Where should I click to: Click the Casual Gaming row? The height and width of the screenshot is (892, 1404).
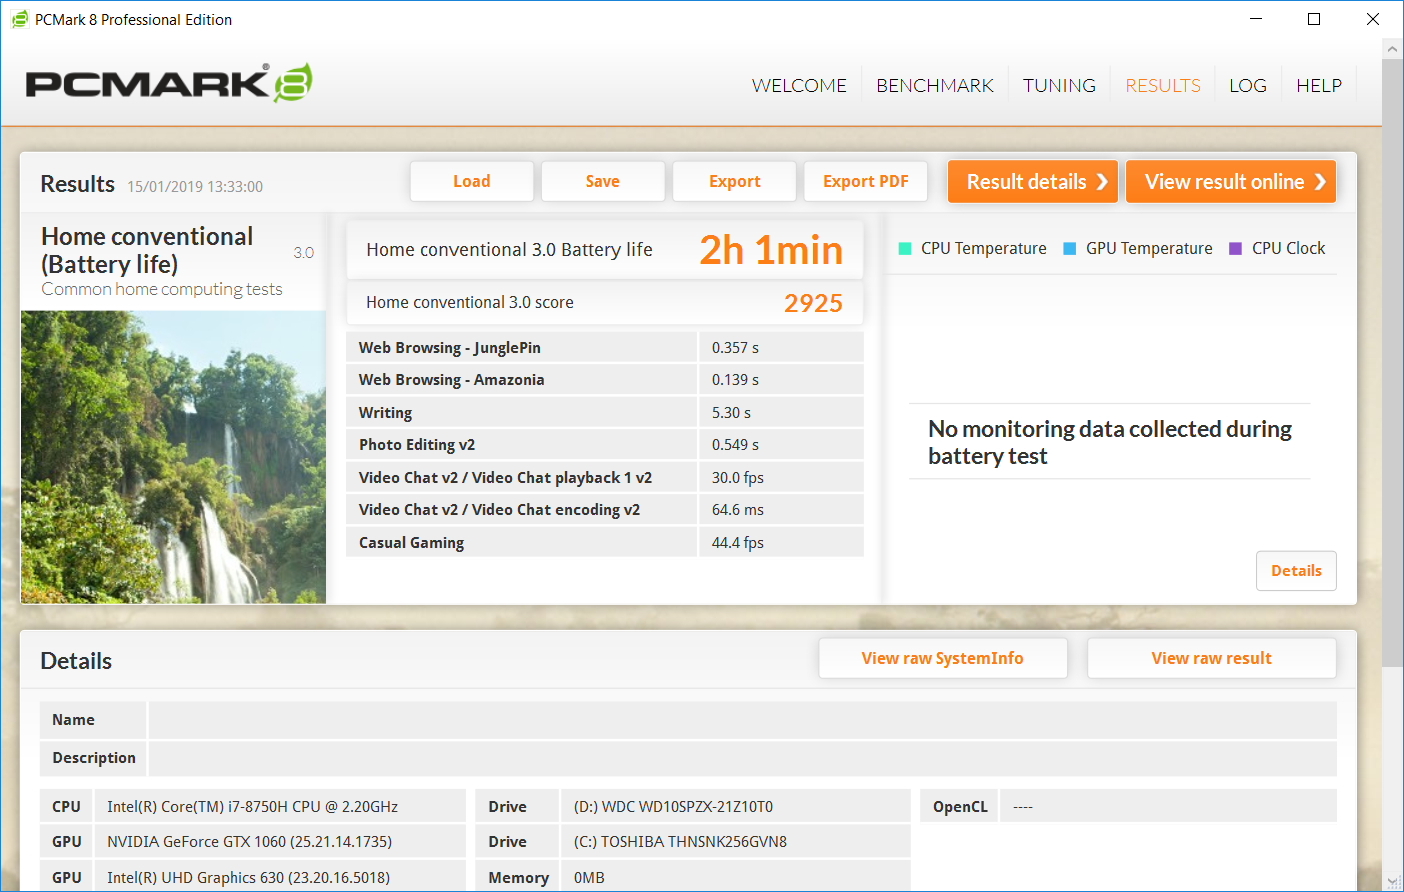coord(605,542)
